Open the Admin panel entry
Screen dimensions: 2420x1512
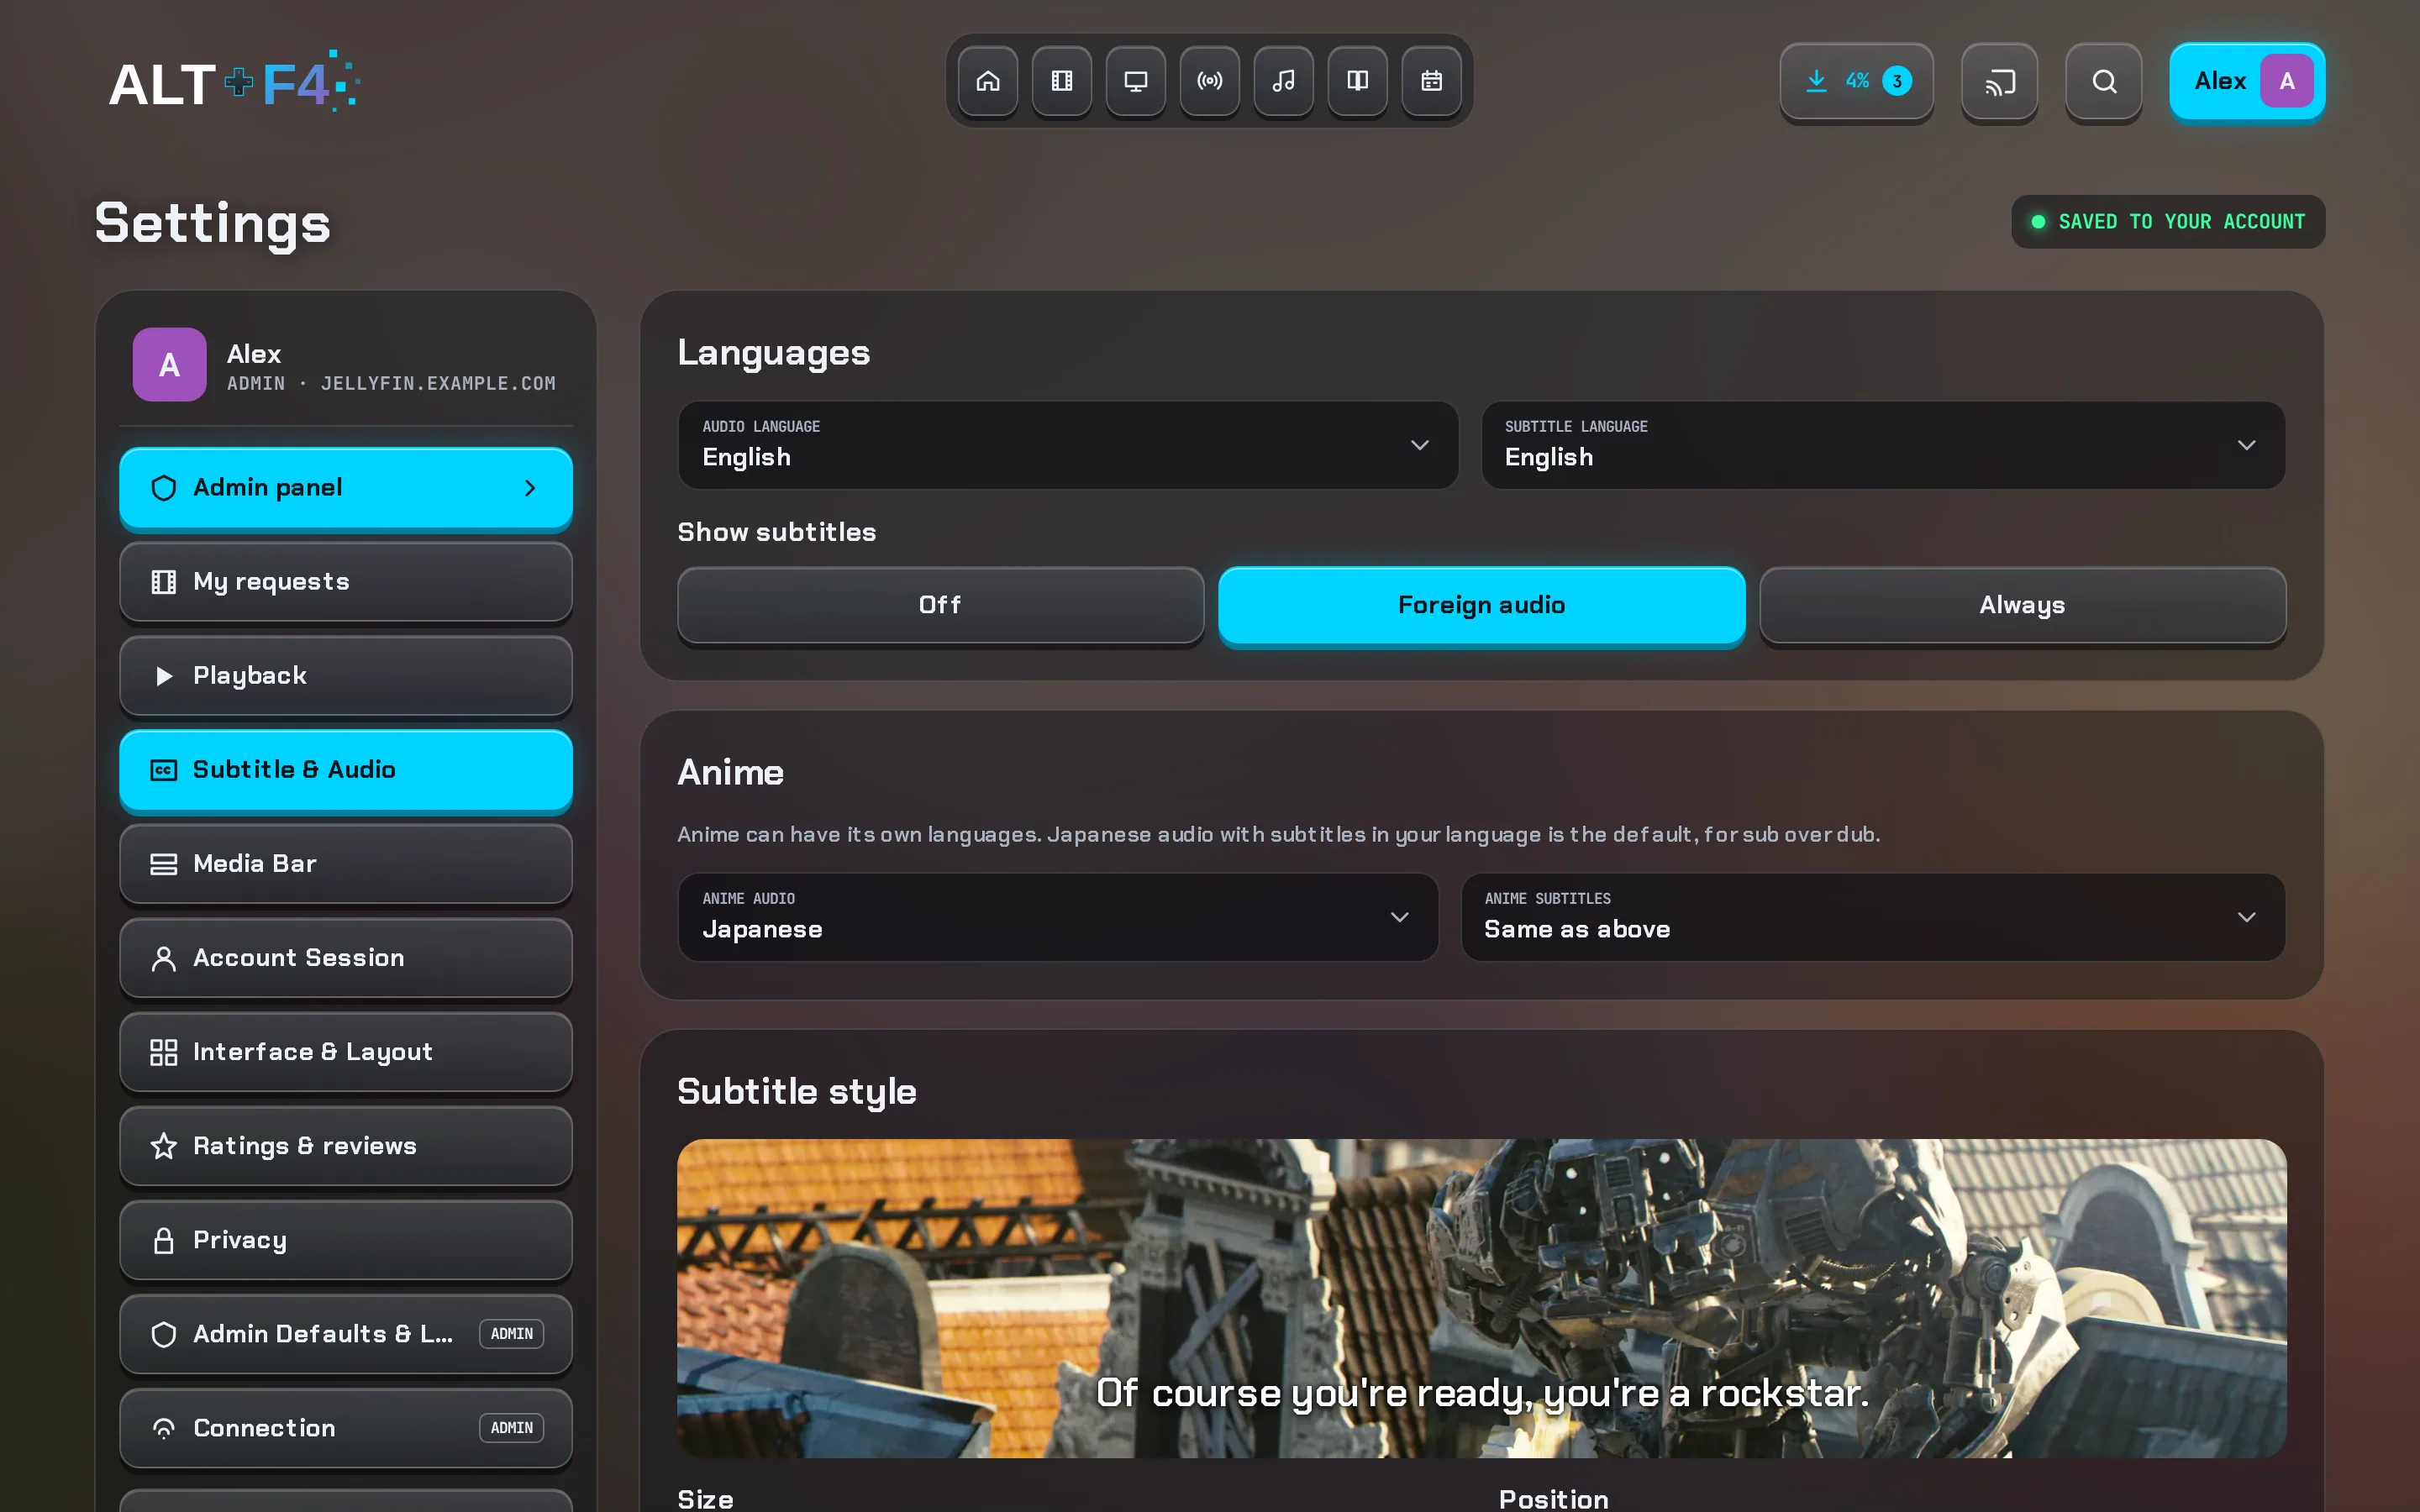pyautogui.click(x=346, y=488)
